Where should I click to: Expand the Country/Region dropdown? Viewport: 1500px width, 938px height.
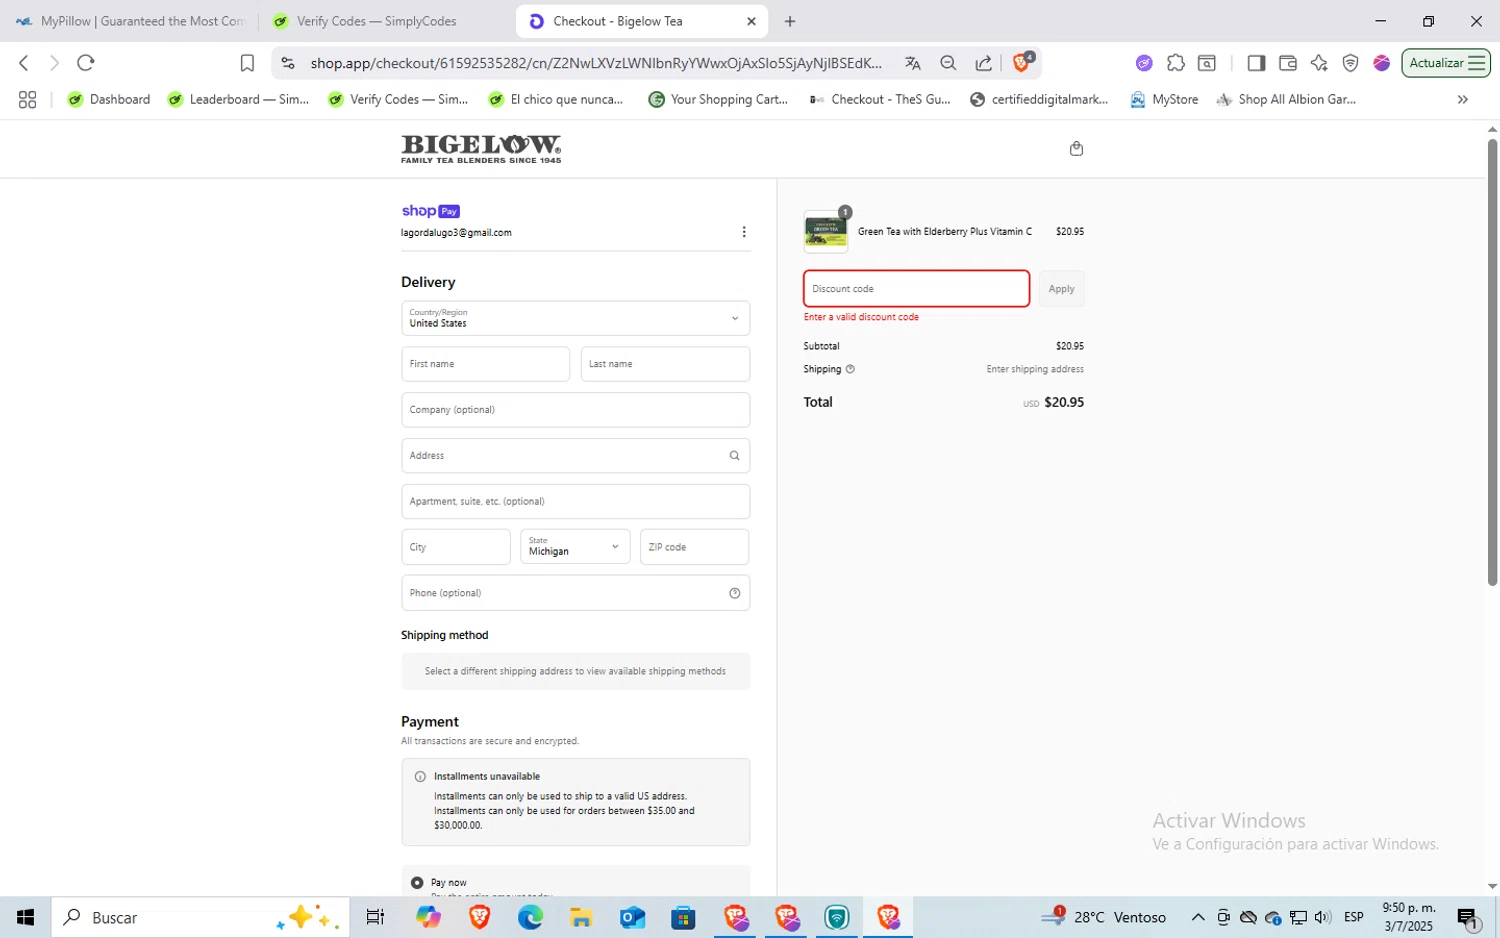pos(575,318)
